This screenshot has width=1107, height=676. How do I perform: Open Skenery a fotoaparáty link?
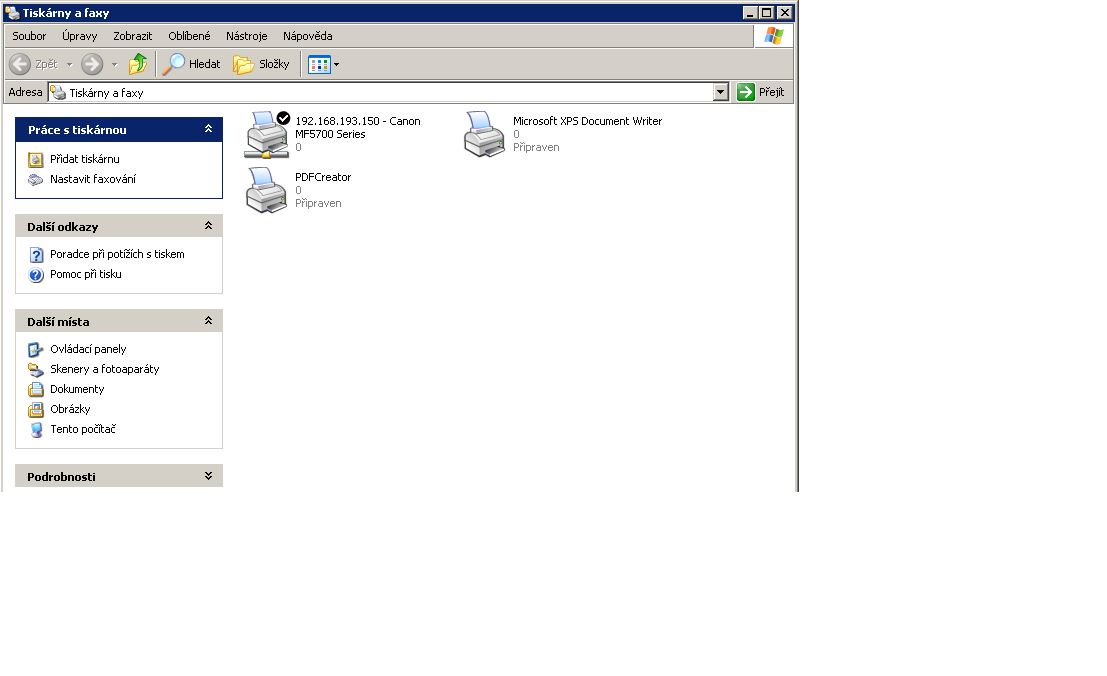pos(104,369)
